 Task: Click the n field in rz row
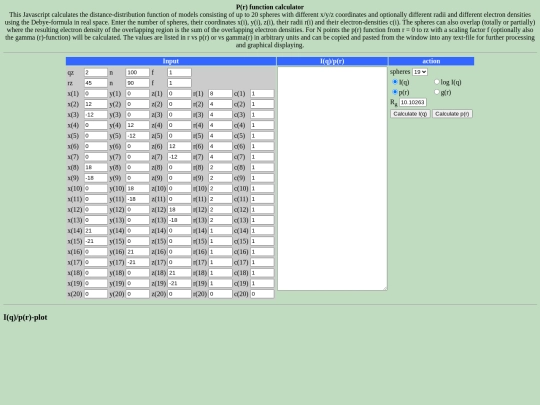point(137,83)
